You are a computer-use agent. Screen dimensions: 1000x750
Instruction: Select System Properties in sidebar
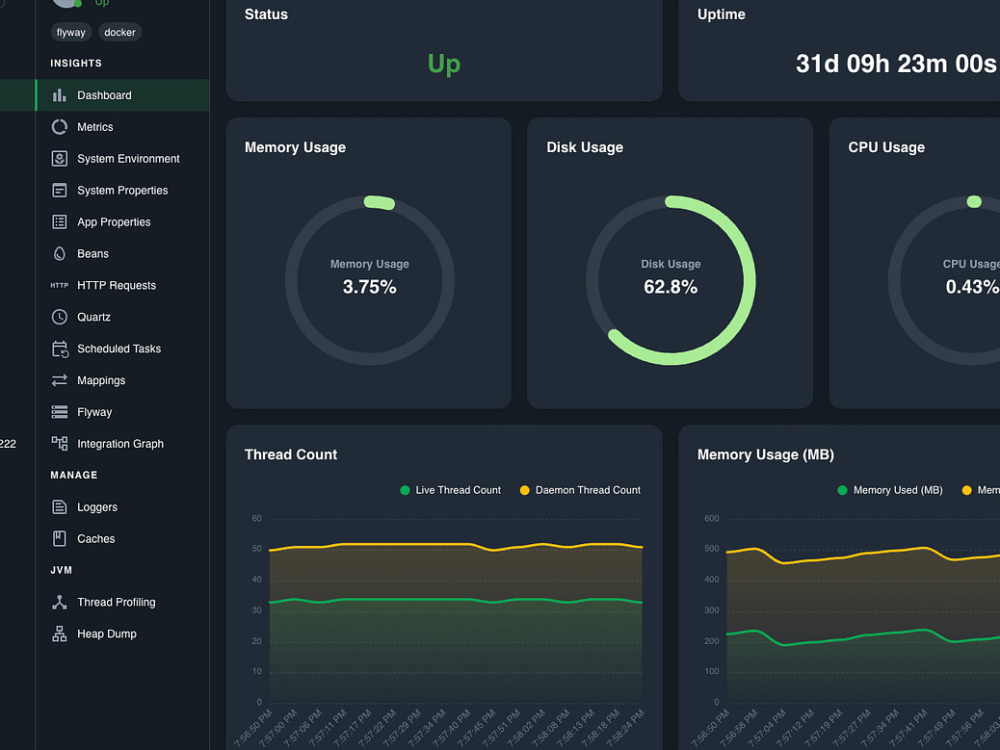(x=122, y=190)
